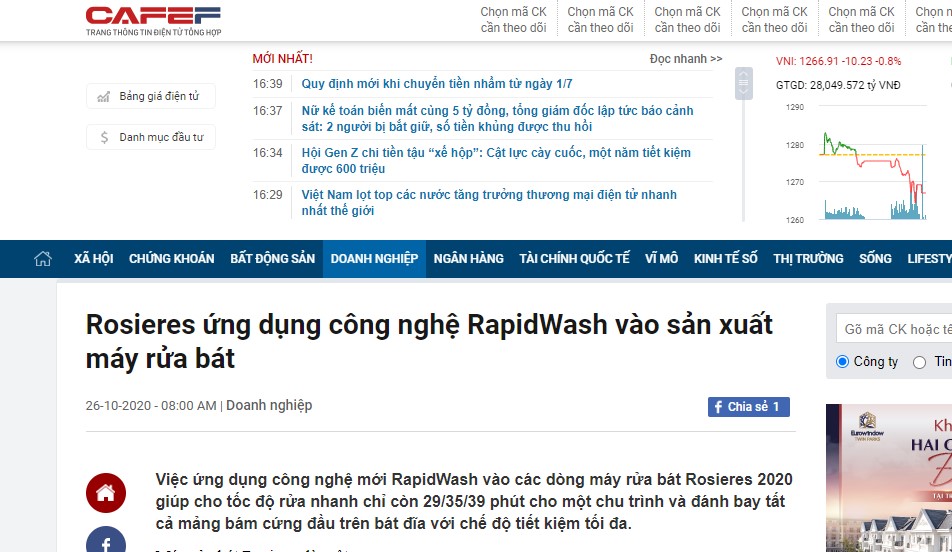
Task: Go to homepage via the navbar house icon
Action: click(42, 259)
